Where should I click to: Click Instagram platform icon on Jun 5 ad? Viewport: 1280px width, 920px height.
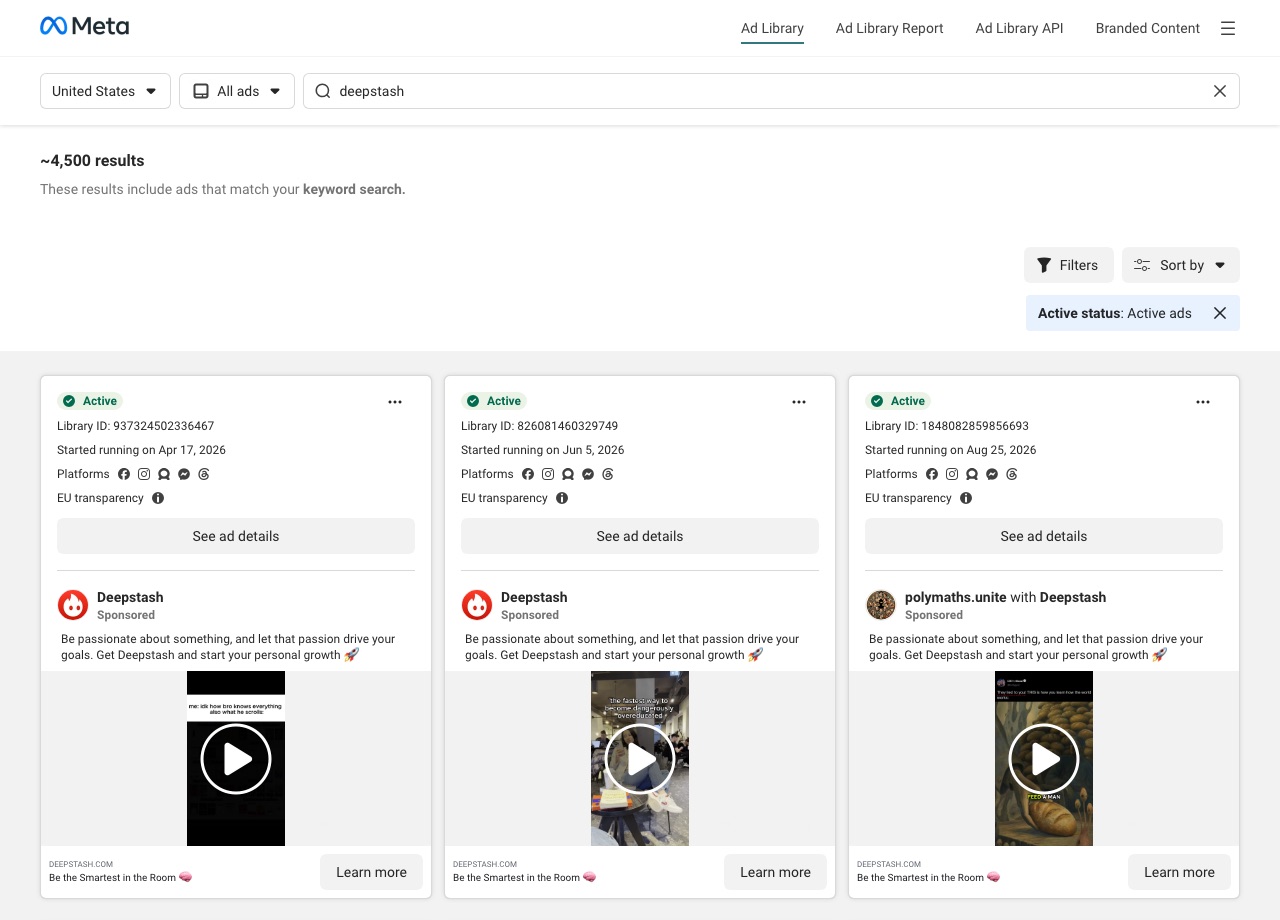pyautogui.click(x=548, y=474)
